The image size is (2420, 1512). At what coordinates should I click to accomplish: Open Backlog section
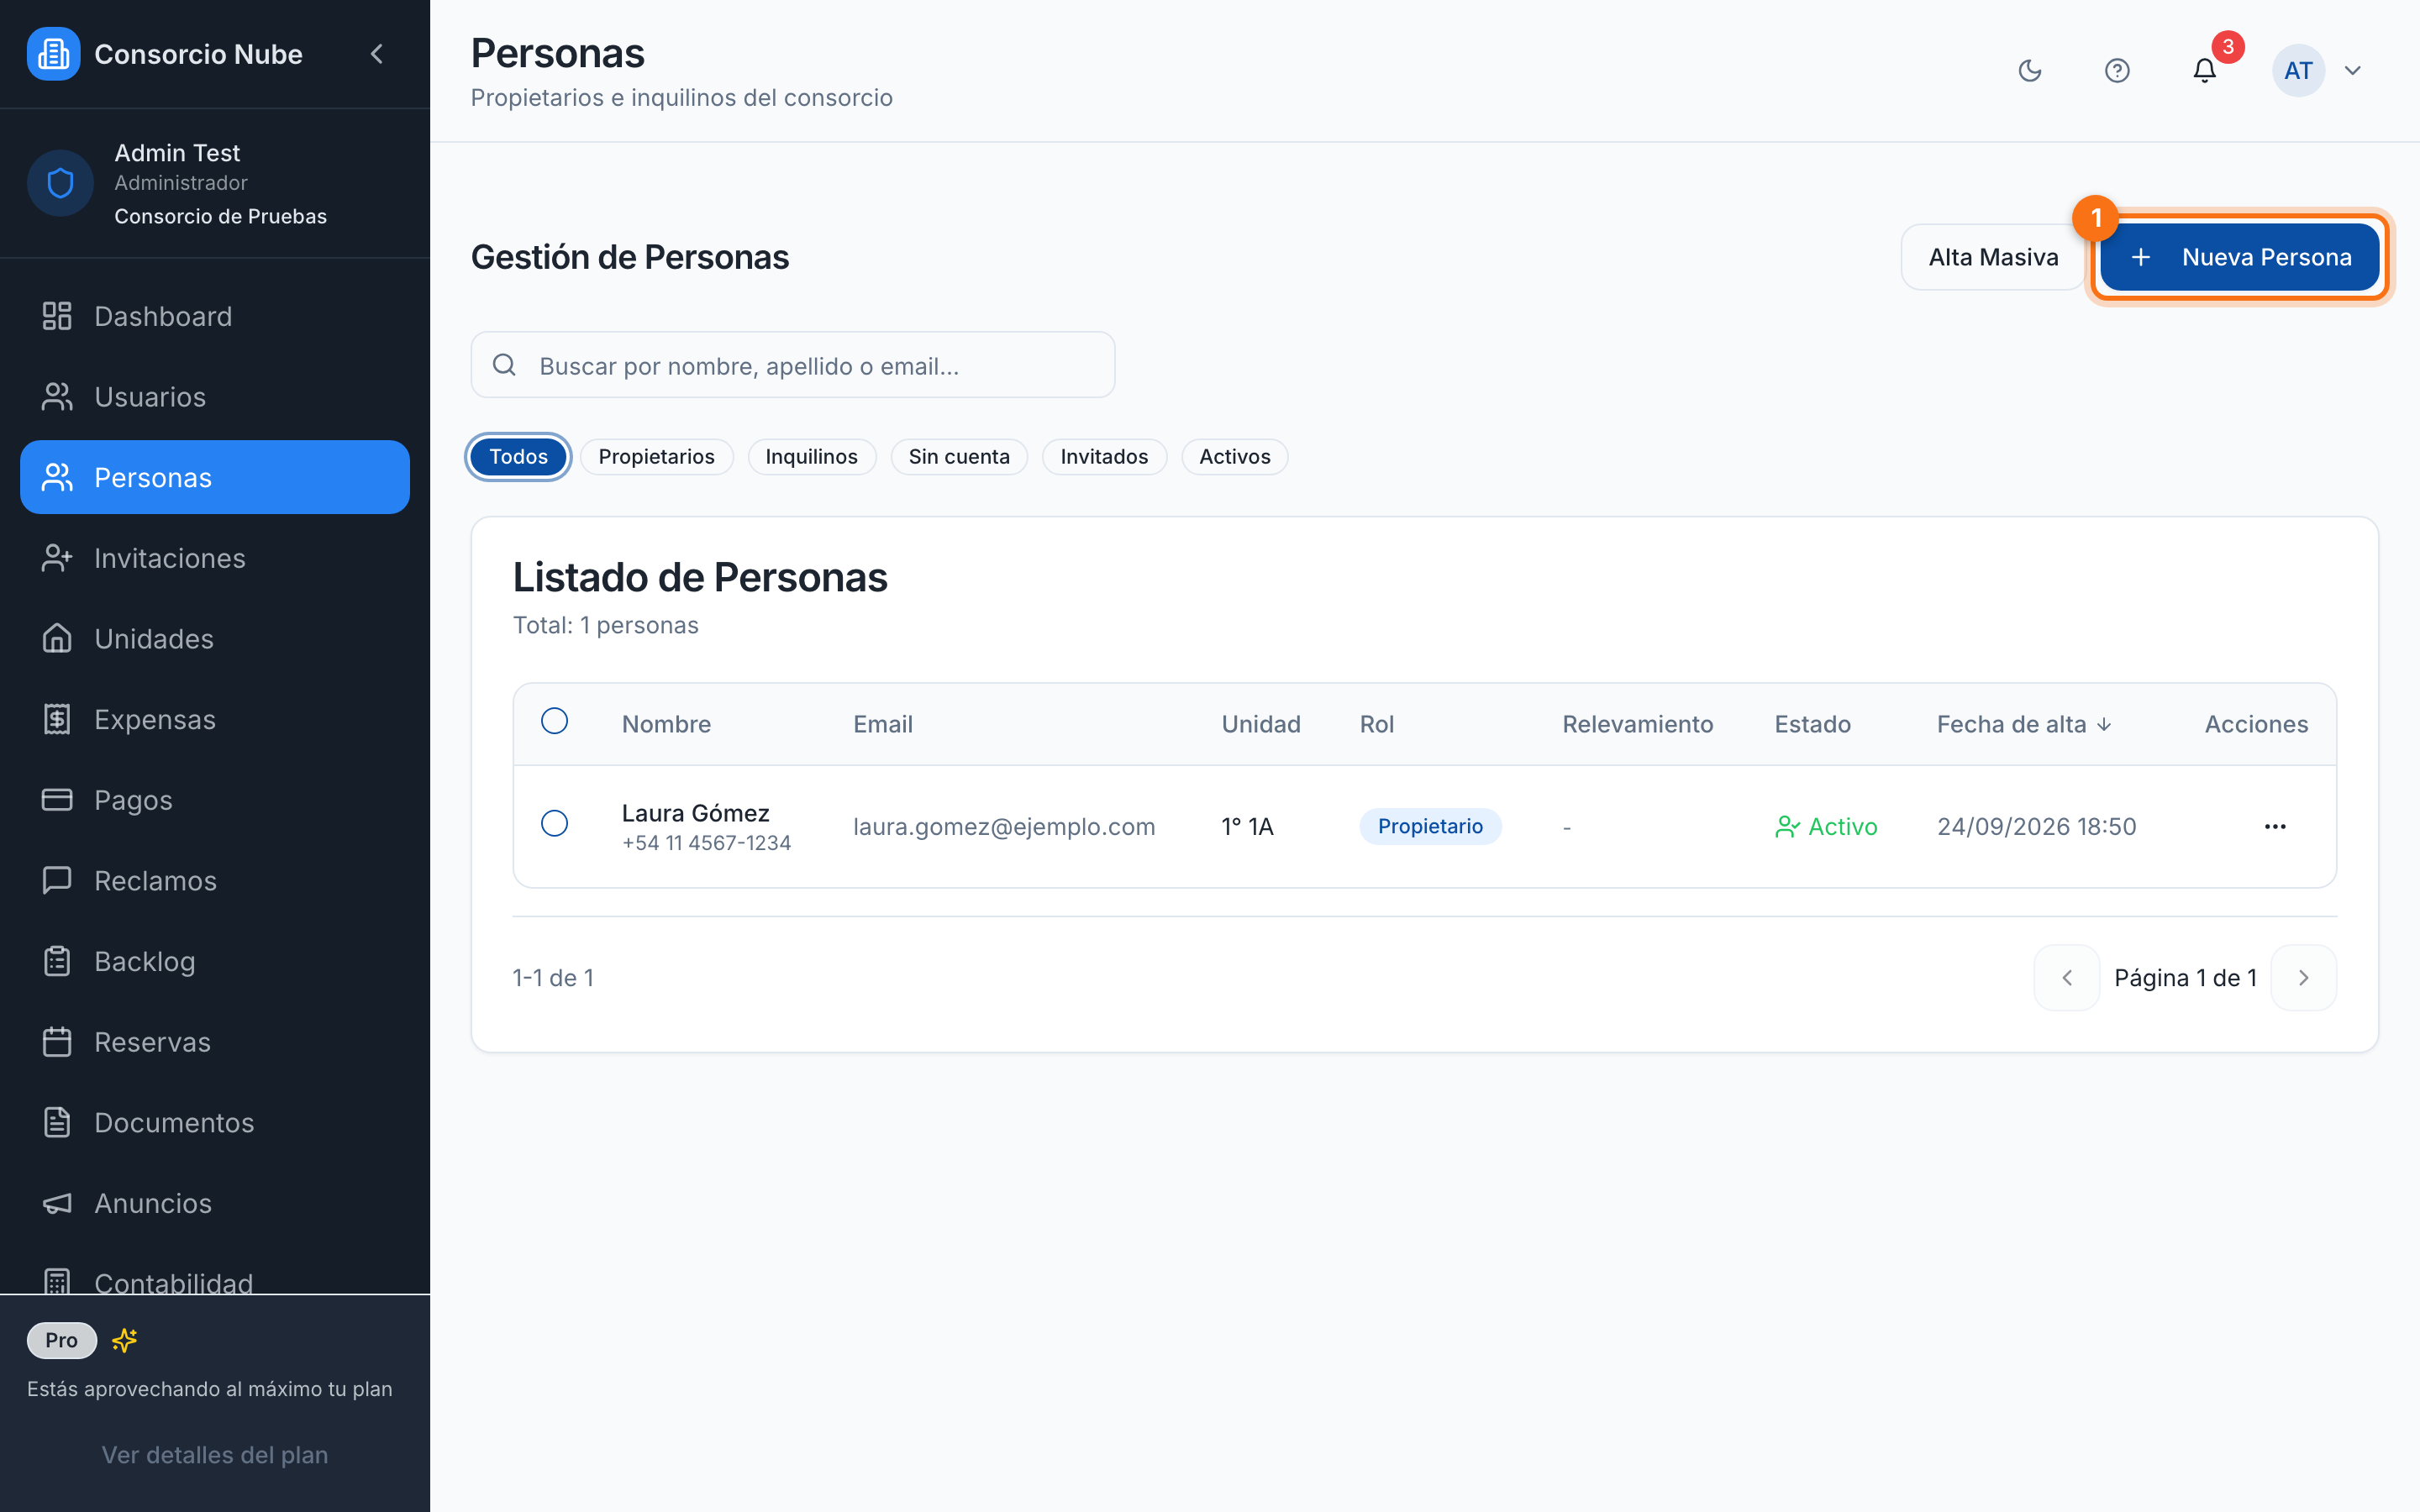point(215,961)
